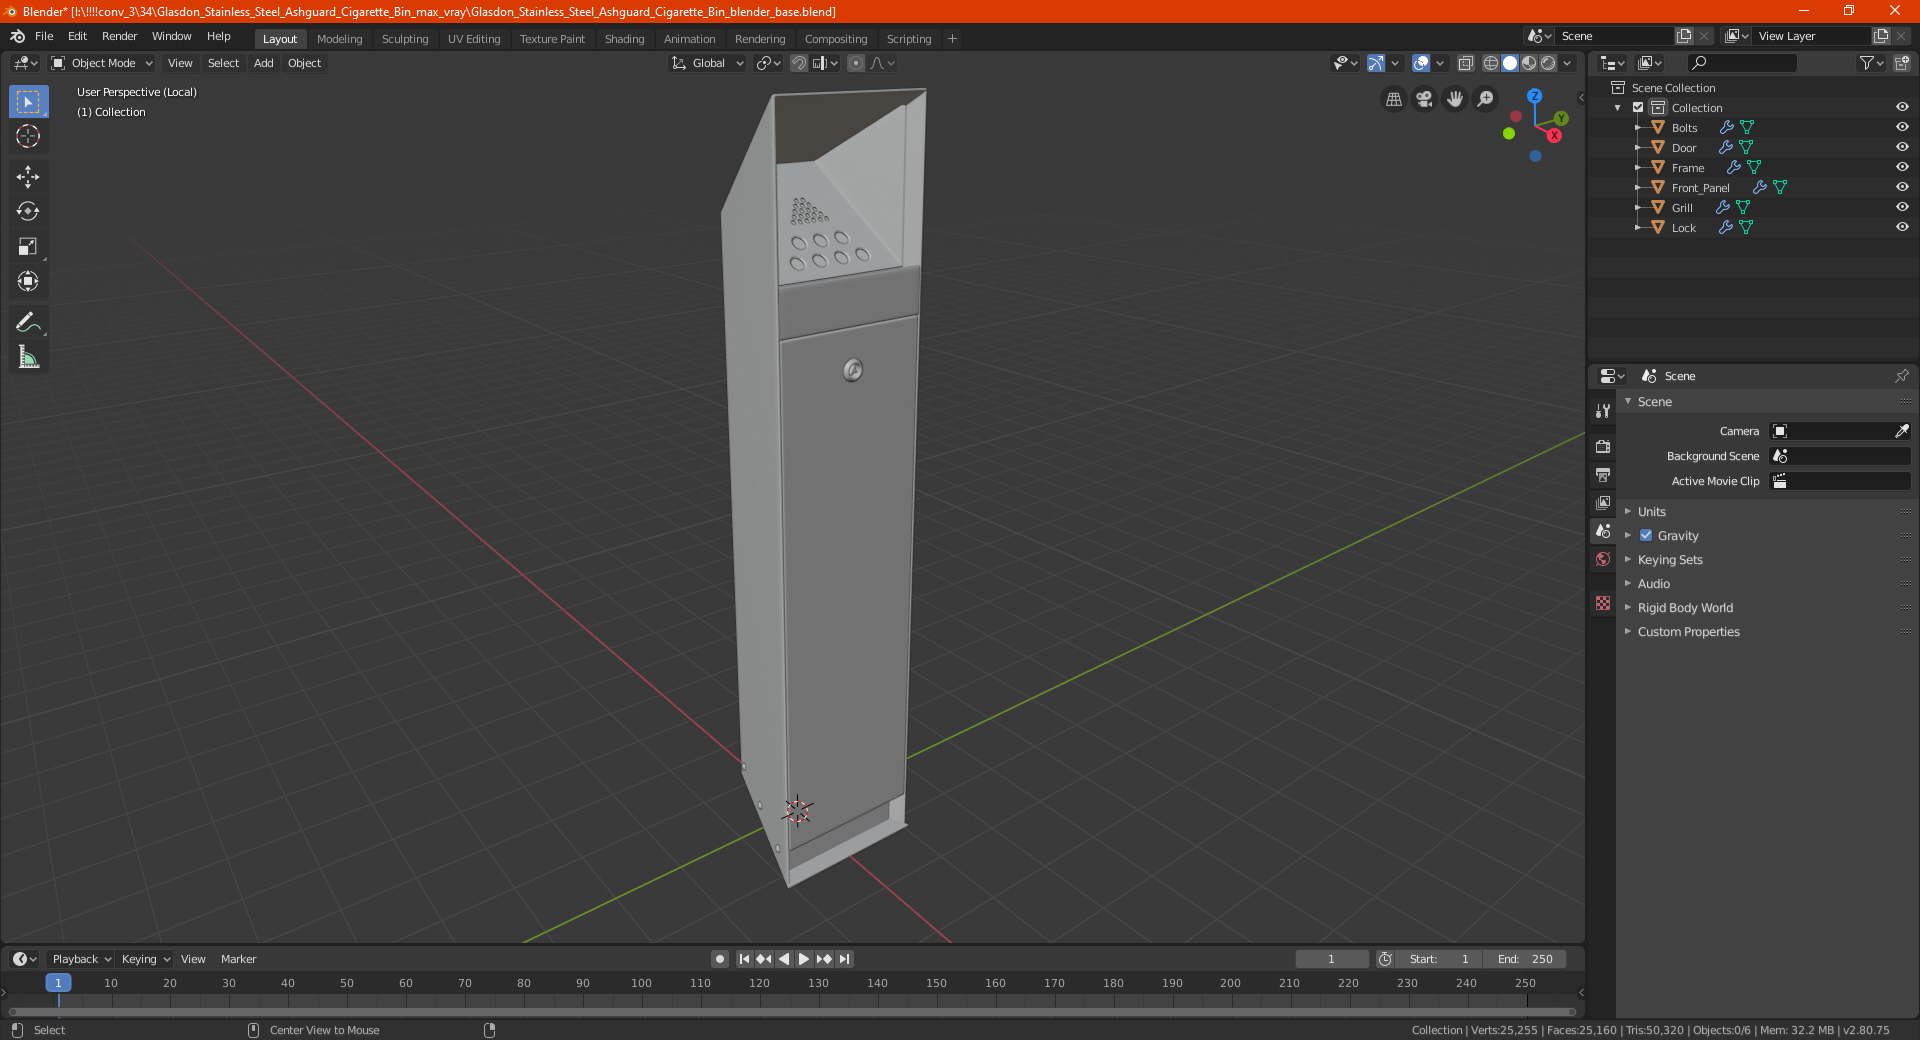
Task: Uncheck the Gravity checkbox
Action: [1646, 536]
